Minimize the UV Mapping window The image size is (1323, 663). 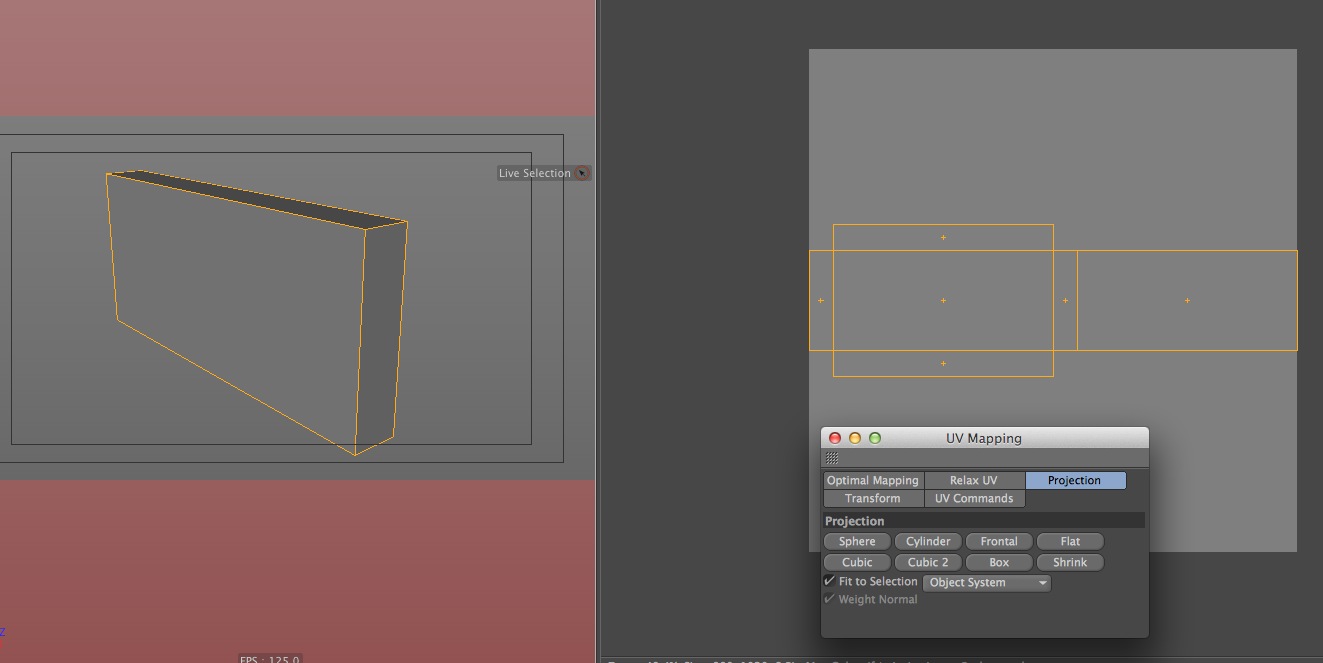click(855, 438)
